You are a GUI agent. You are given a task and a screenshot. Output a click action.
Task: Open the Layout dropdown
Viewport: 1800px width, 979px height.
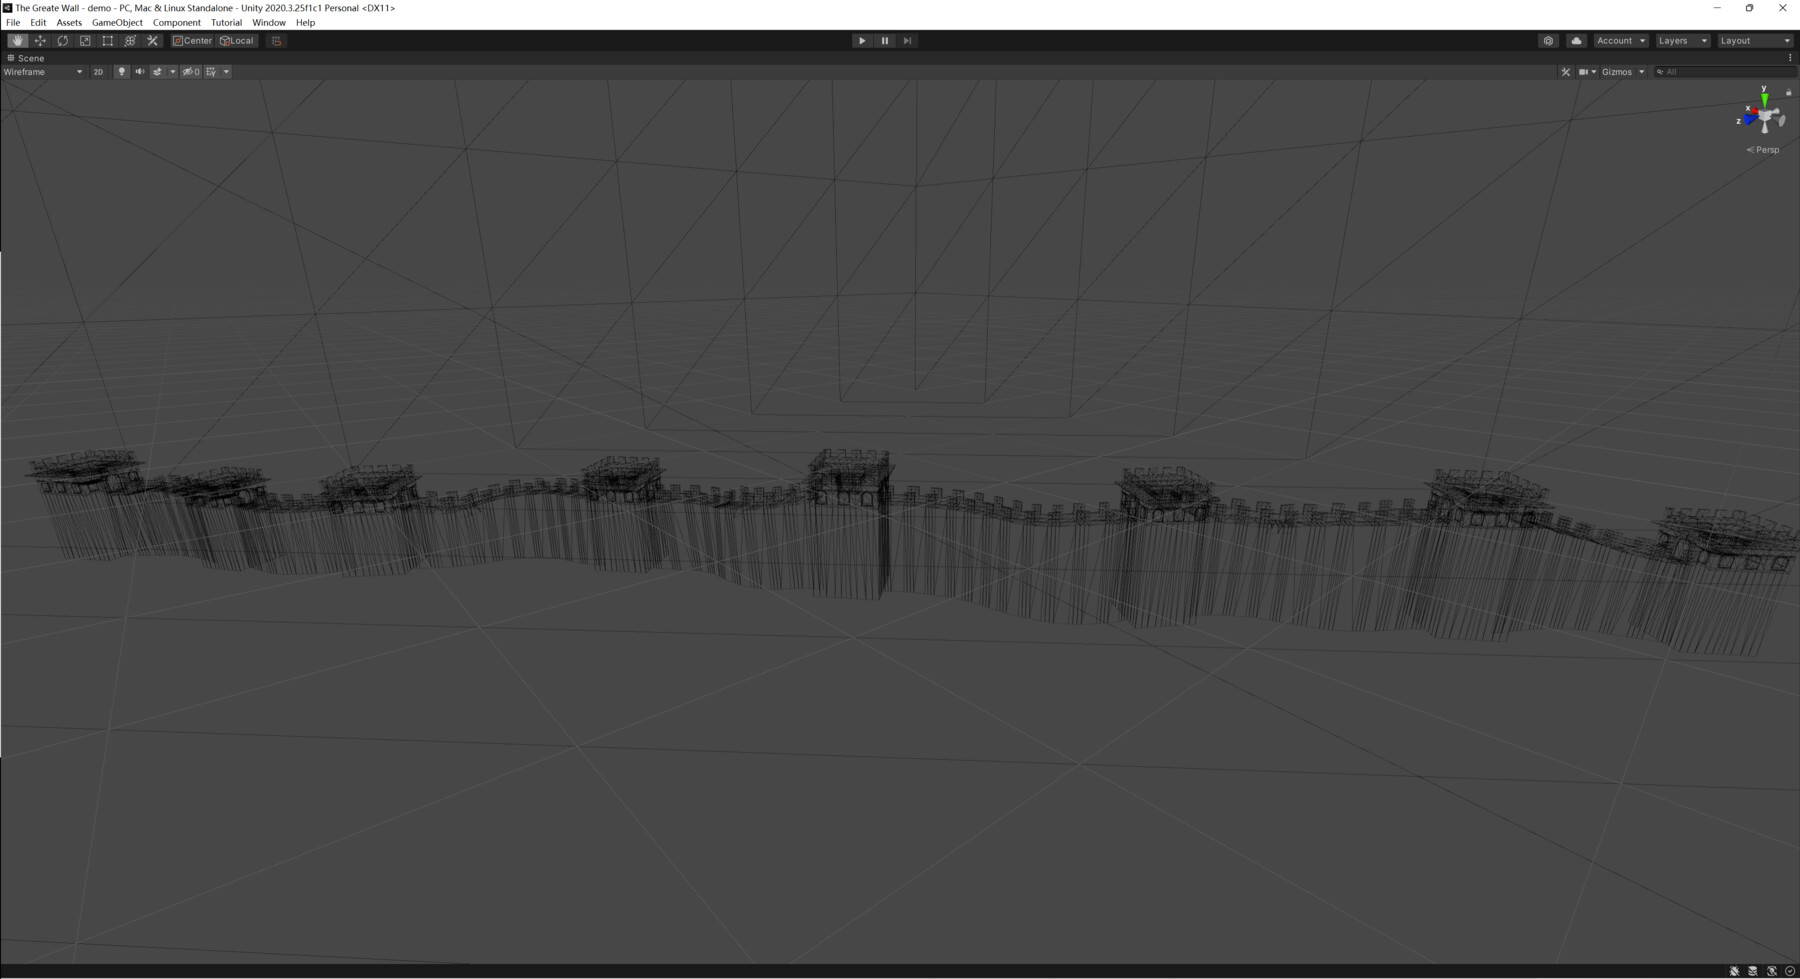(x=1756, y=41)
